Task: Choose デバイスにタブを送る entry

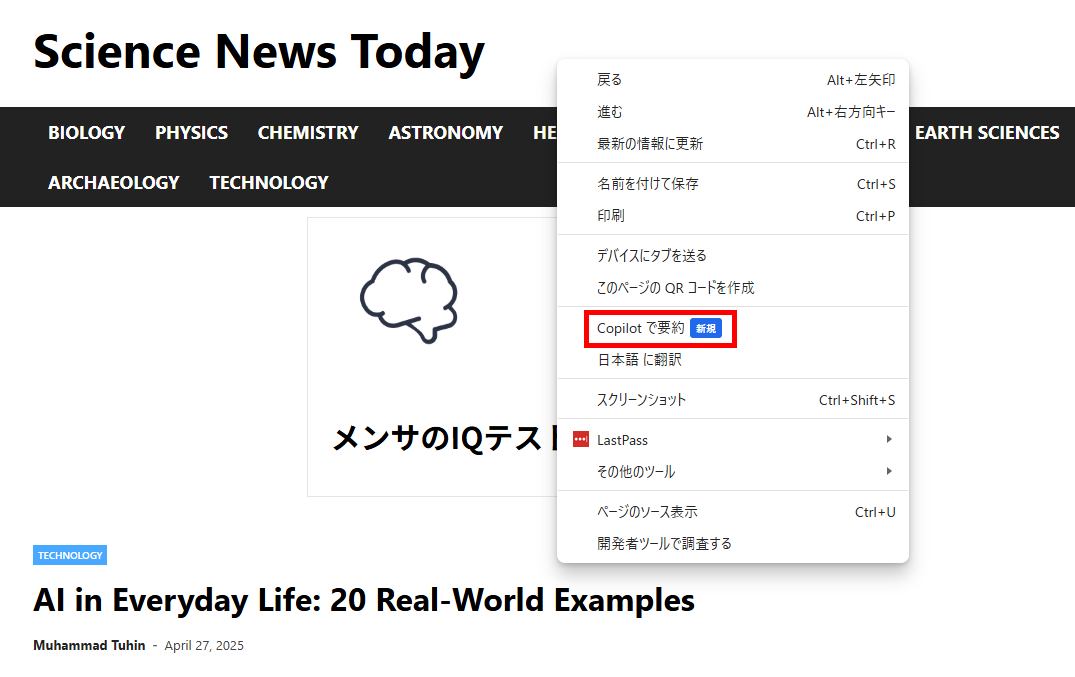Action: [x=733, y=256]
